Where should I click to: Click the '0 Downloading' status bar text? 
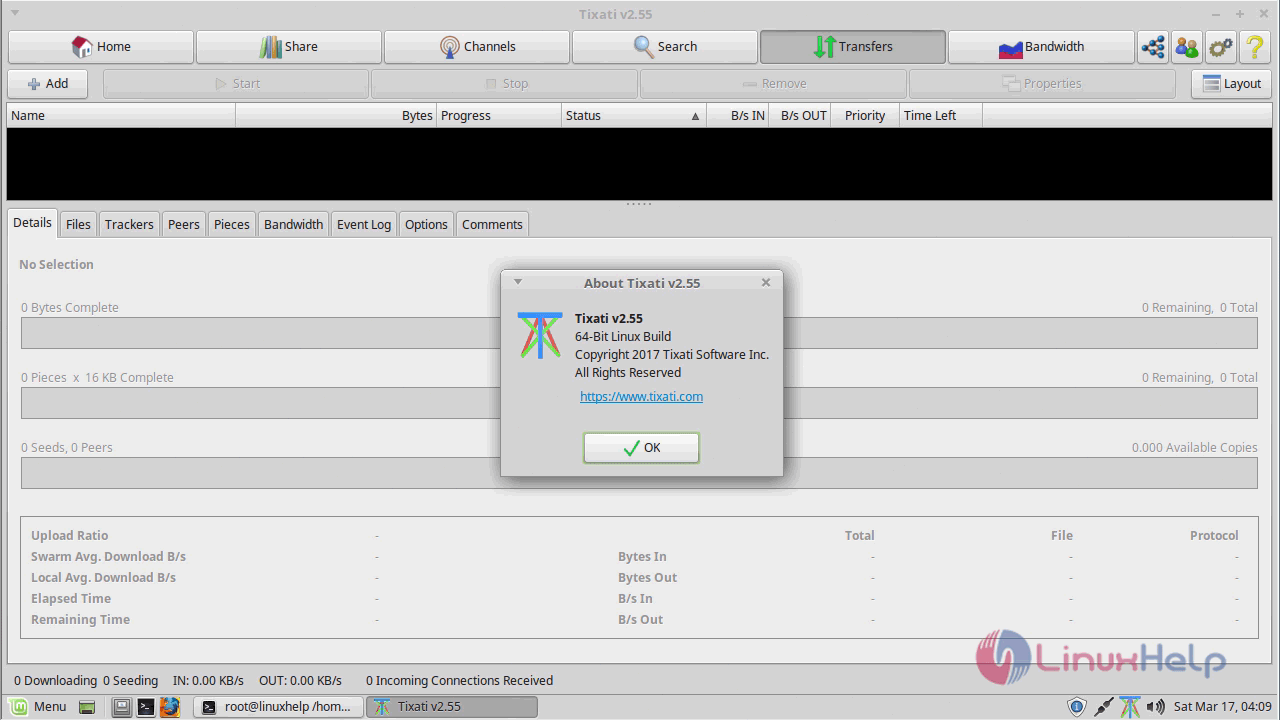pyautogui.click(x=56, y=681)
